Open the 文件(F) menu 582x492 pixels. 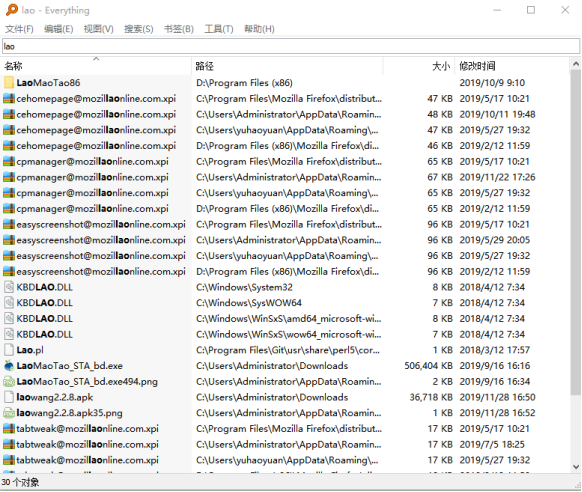(x=19, y=29)
